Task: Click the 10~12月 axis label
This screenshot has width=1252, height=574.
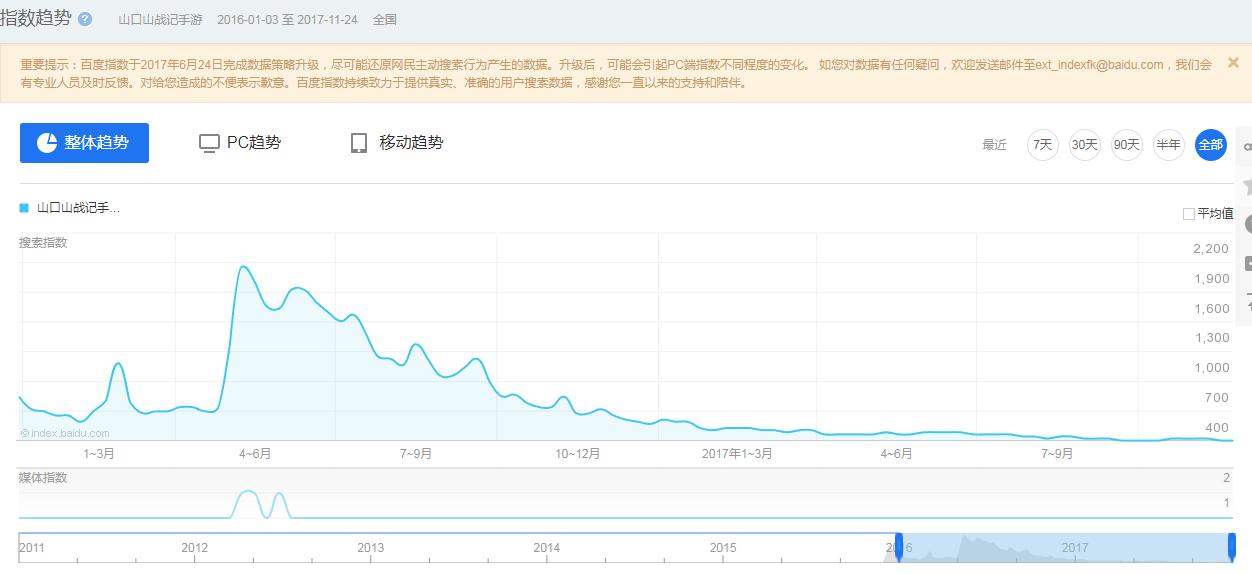Action: pyautogui.click(x=578, y=454)
